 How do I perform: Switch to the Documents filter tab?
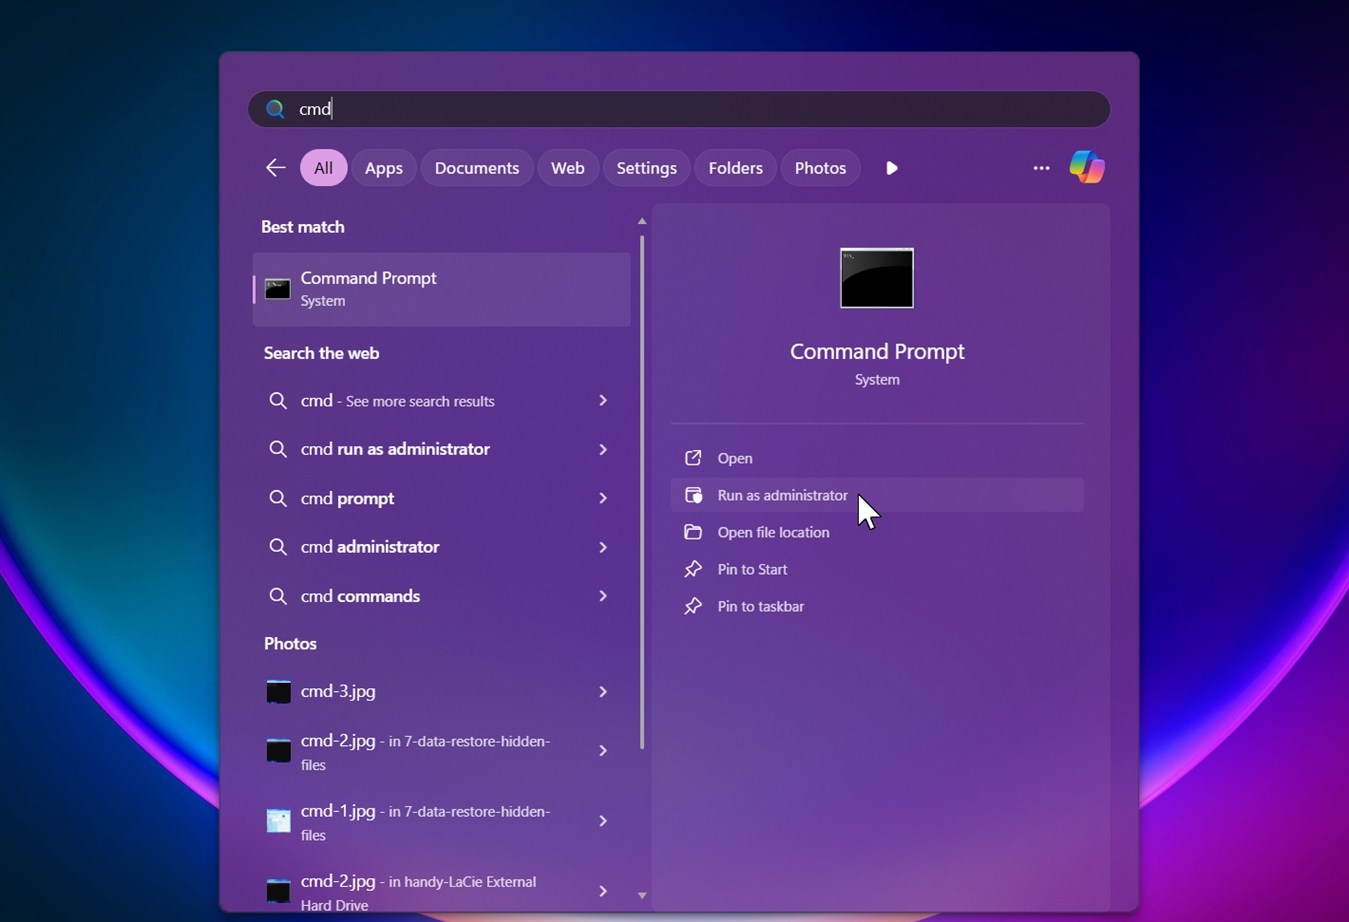coord(476,168)
